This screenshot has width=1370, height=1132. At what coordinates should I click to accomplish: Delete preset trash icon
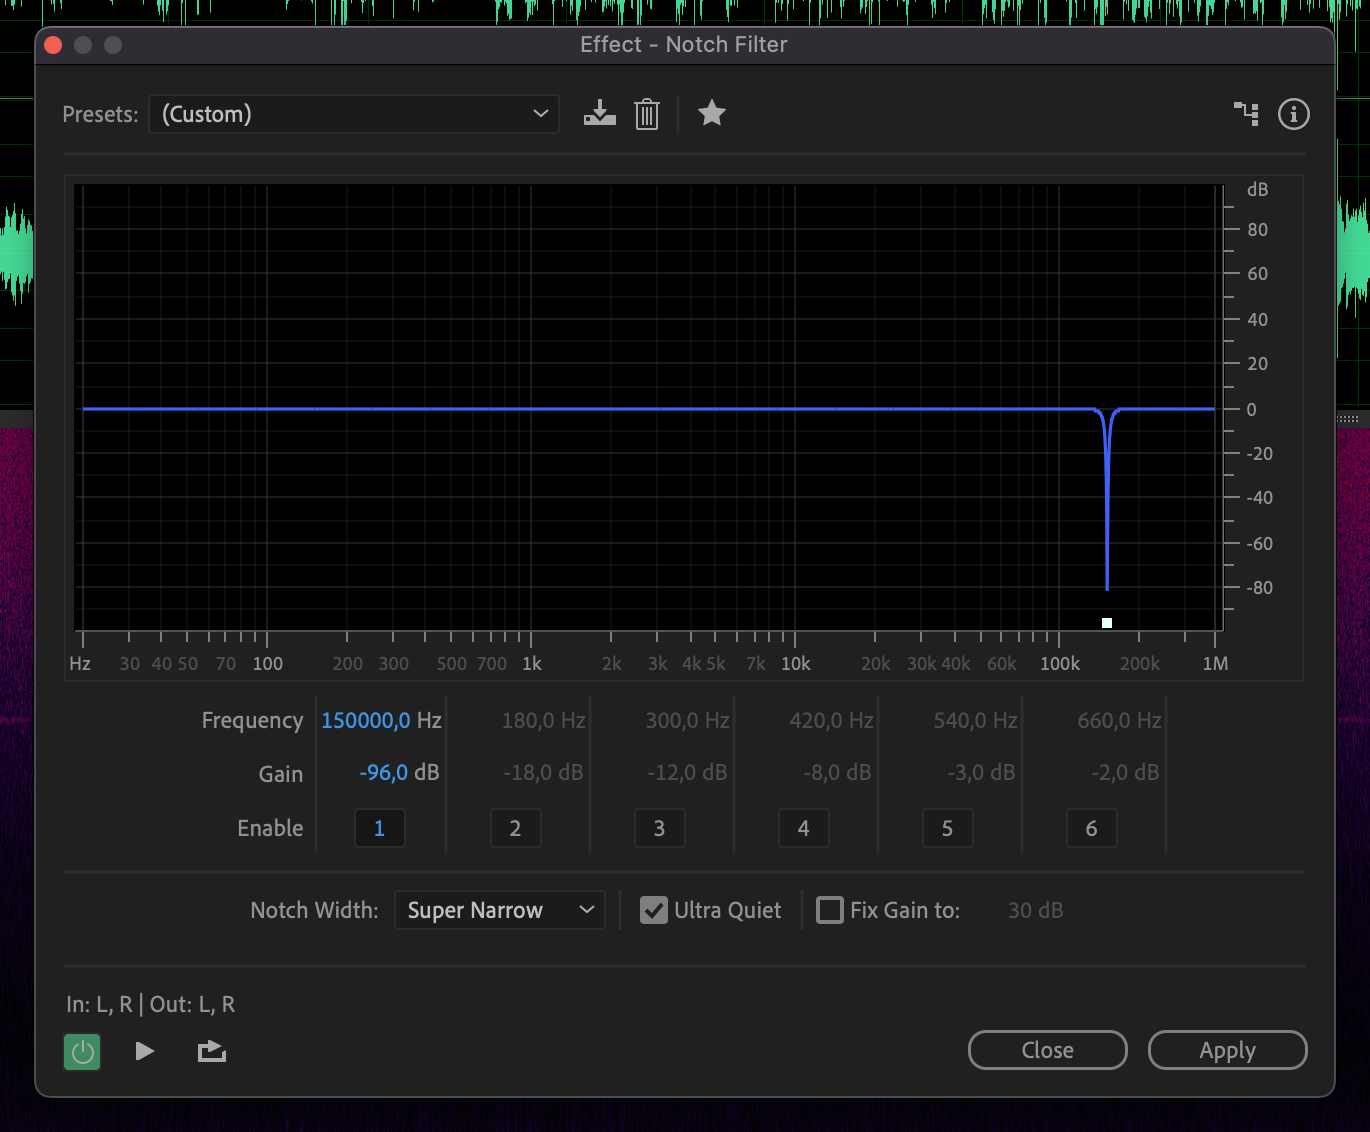point(647,114)
